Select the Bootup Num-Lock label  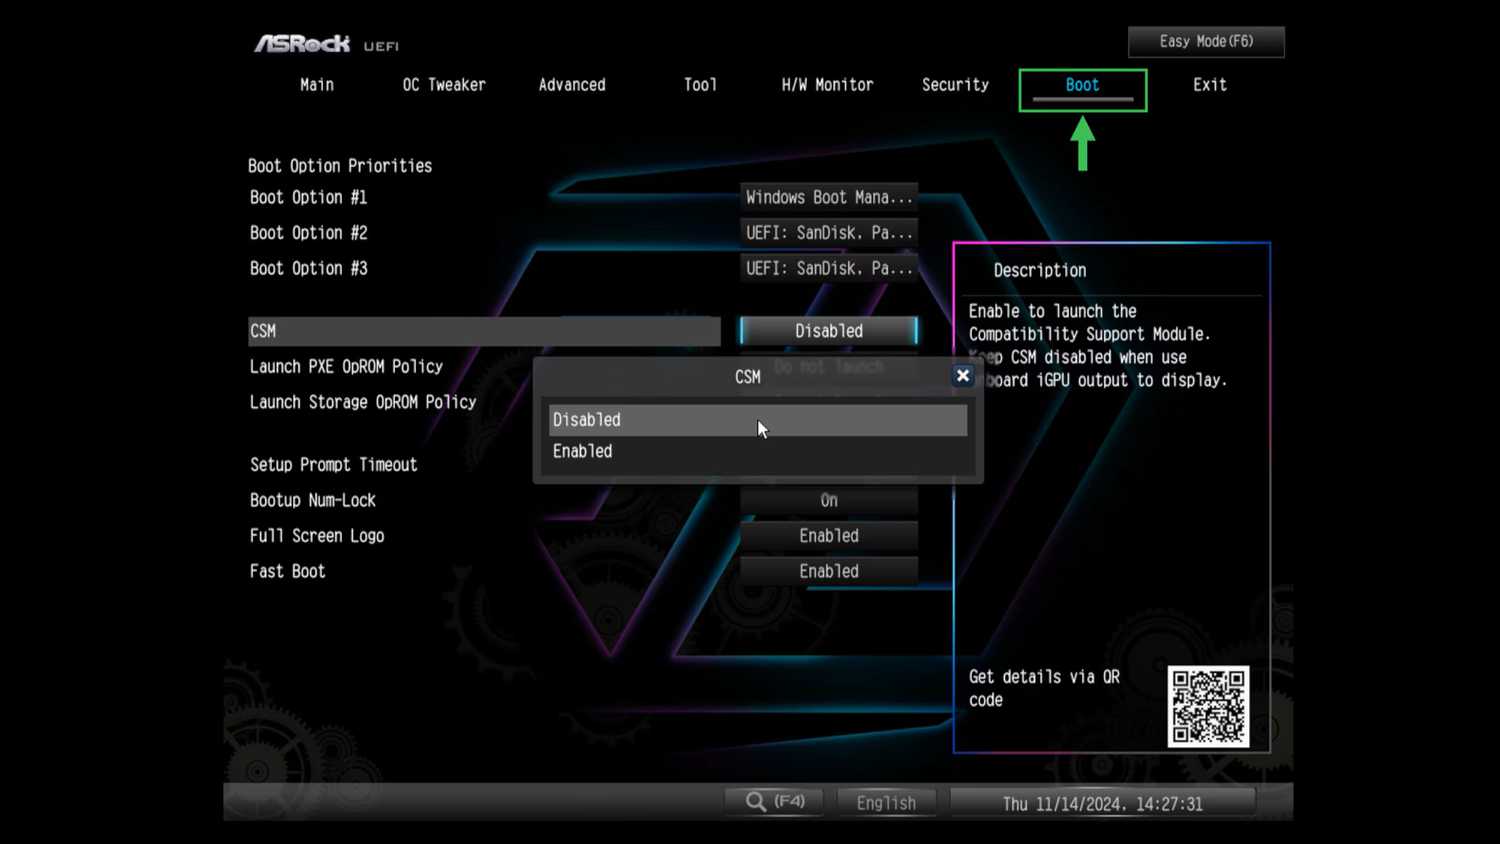coord(313,500)
